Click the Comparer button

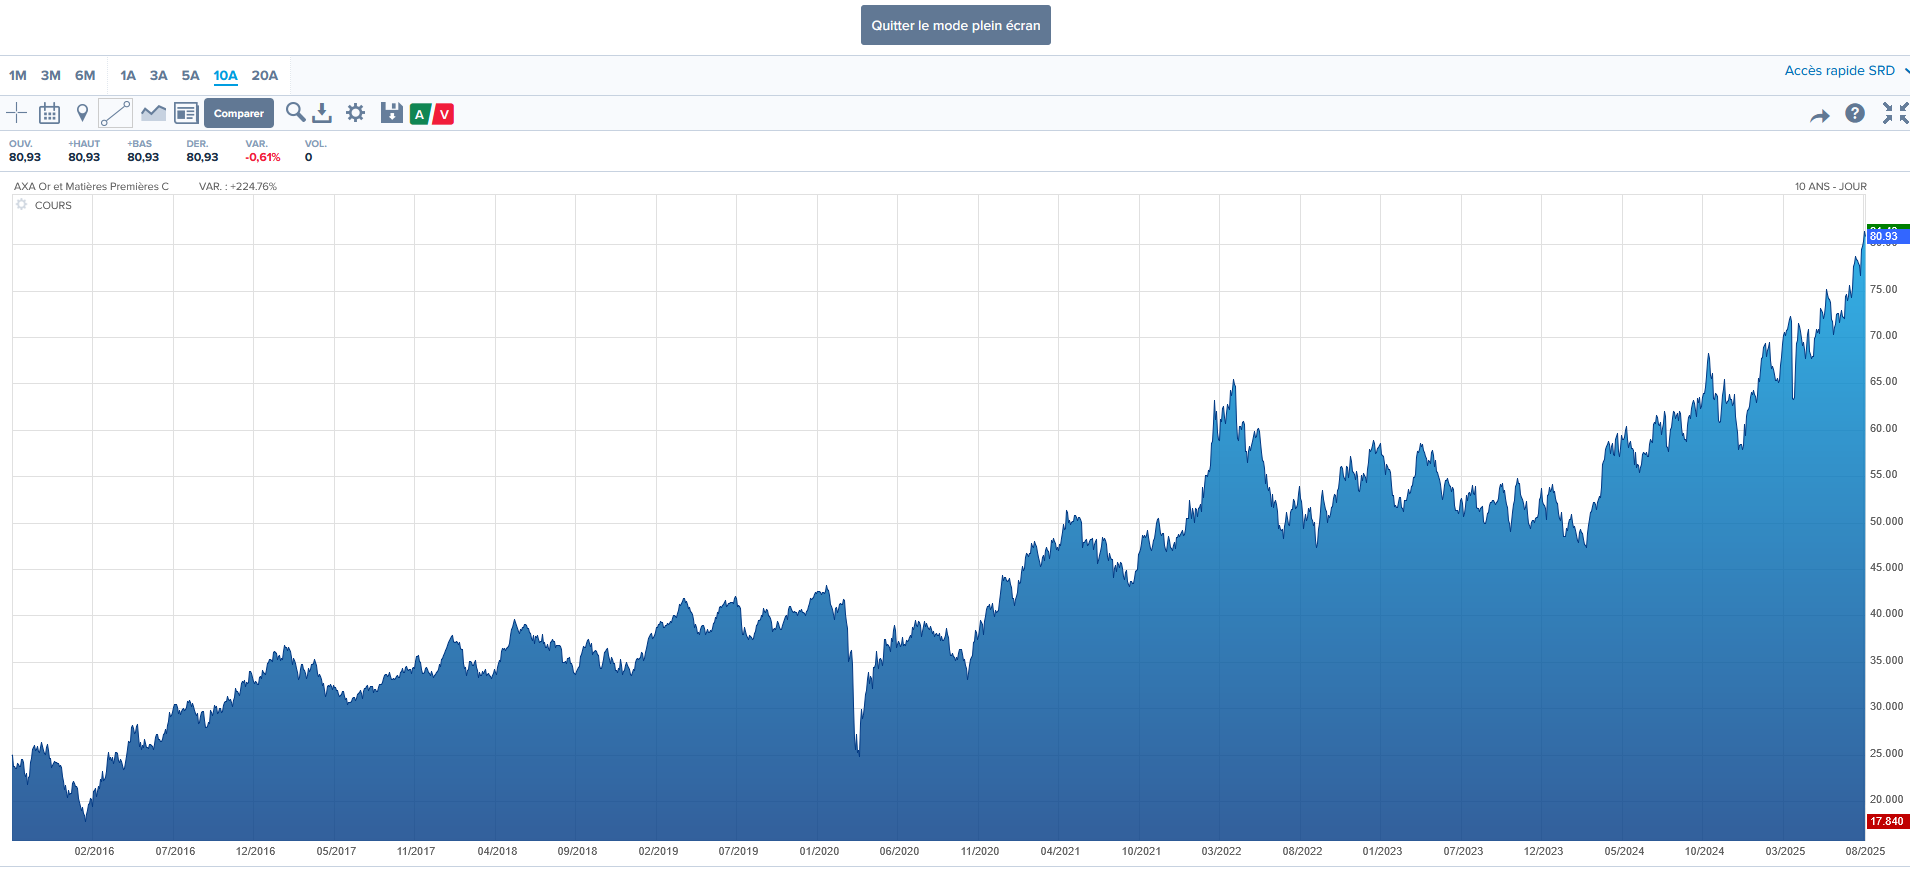click(239, 113)
